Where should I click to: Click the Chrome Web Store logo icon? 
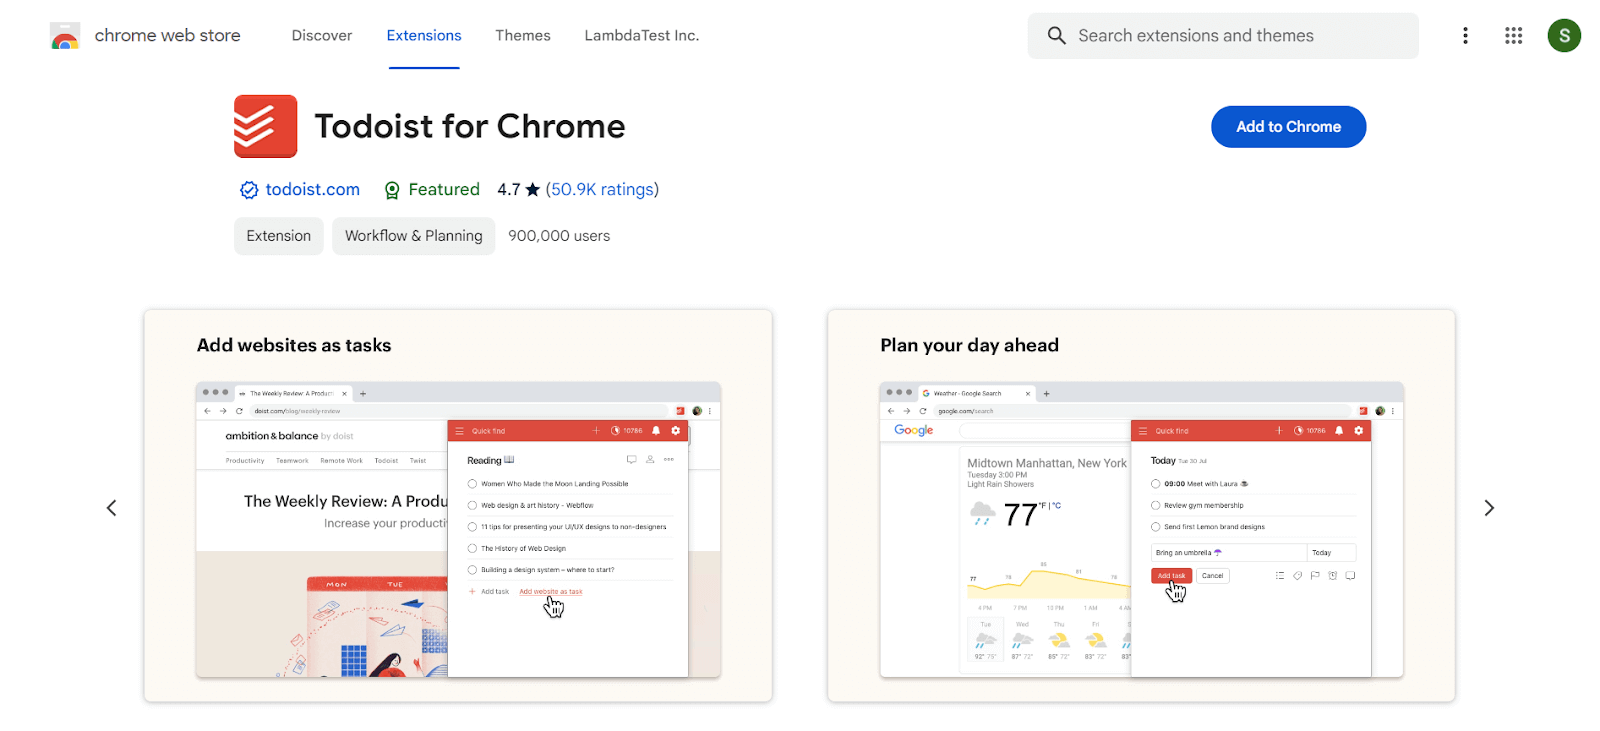65,36
